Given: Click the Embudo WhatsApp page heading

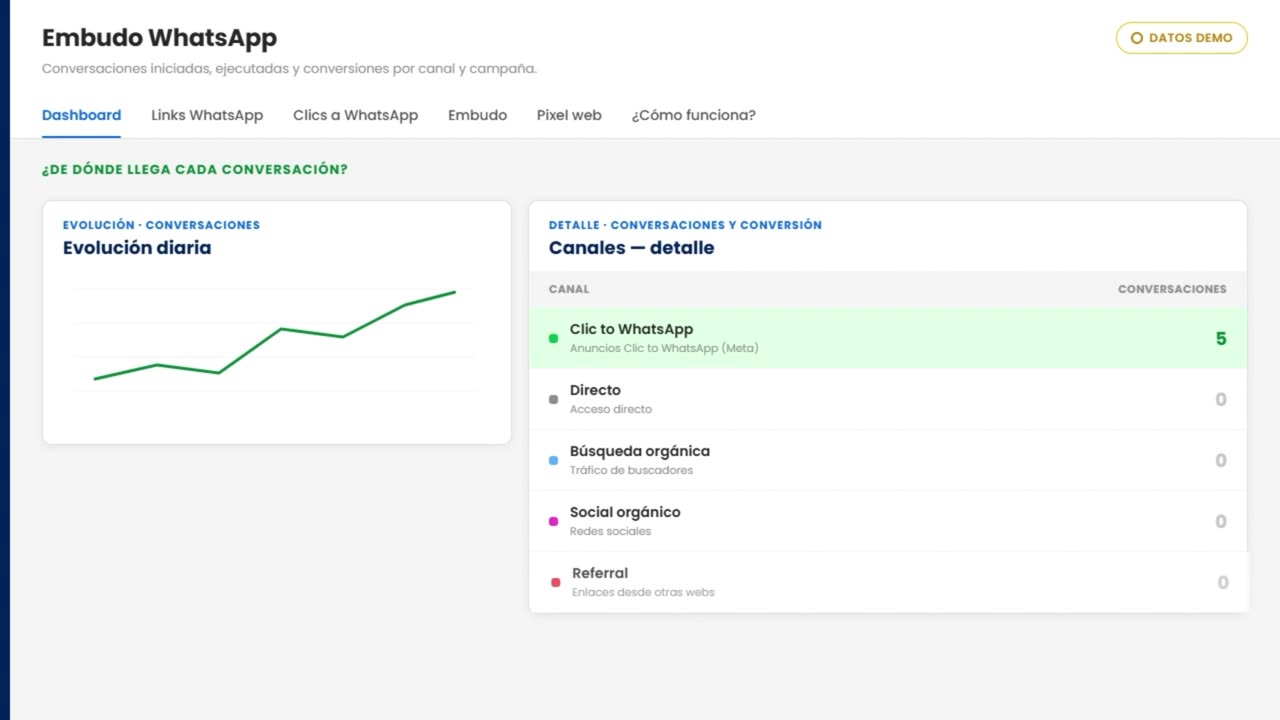Looking at the screenshot, I should [x=159, y=38].
